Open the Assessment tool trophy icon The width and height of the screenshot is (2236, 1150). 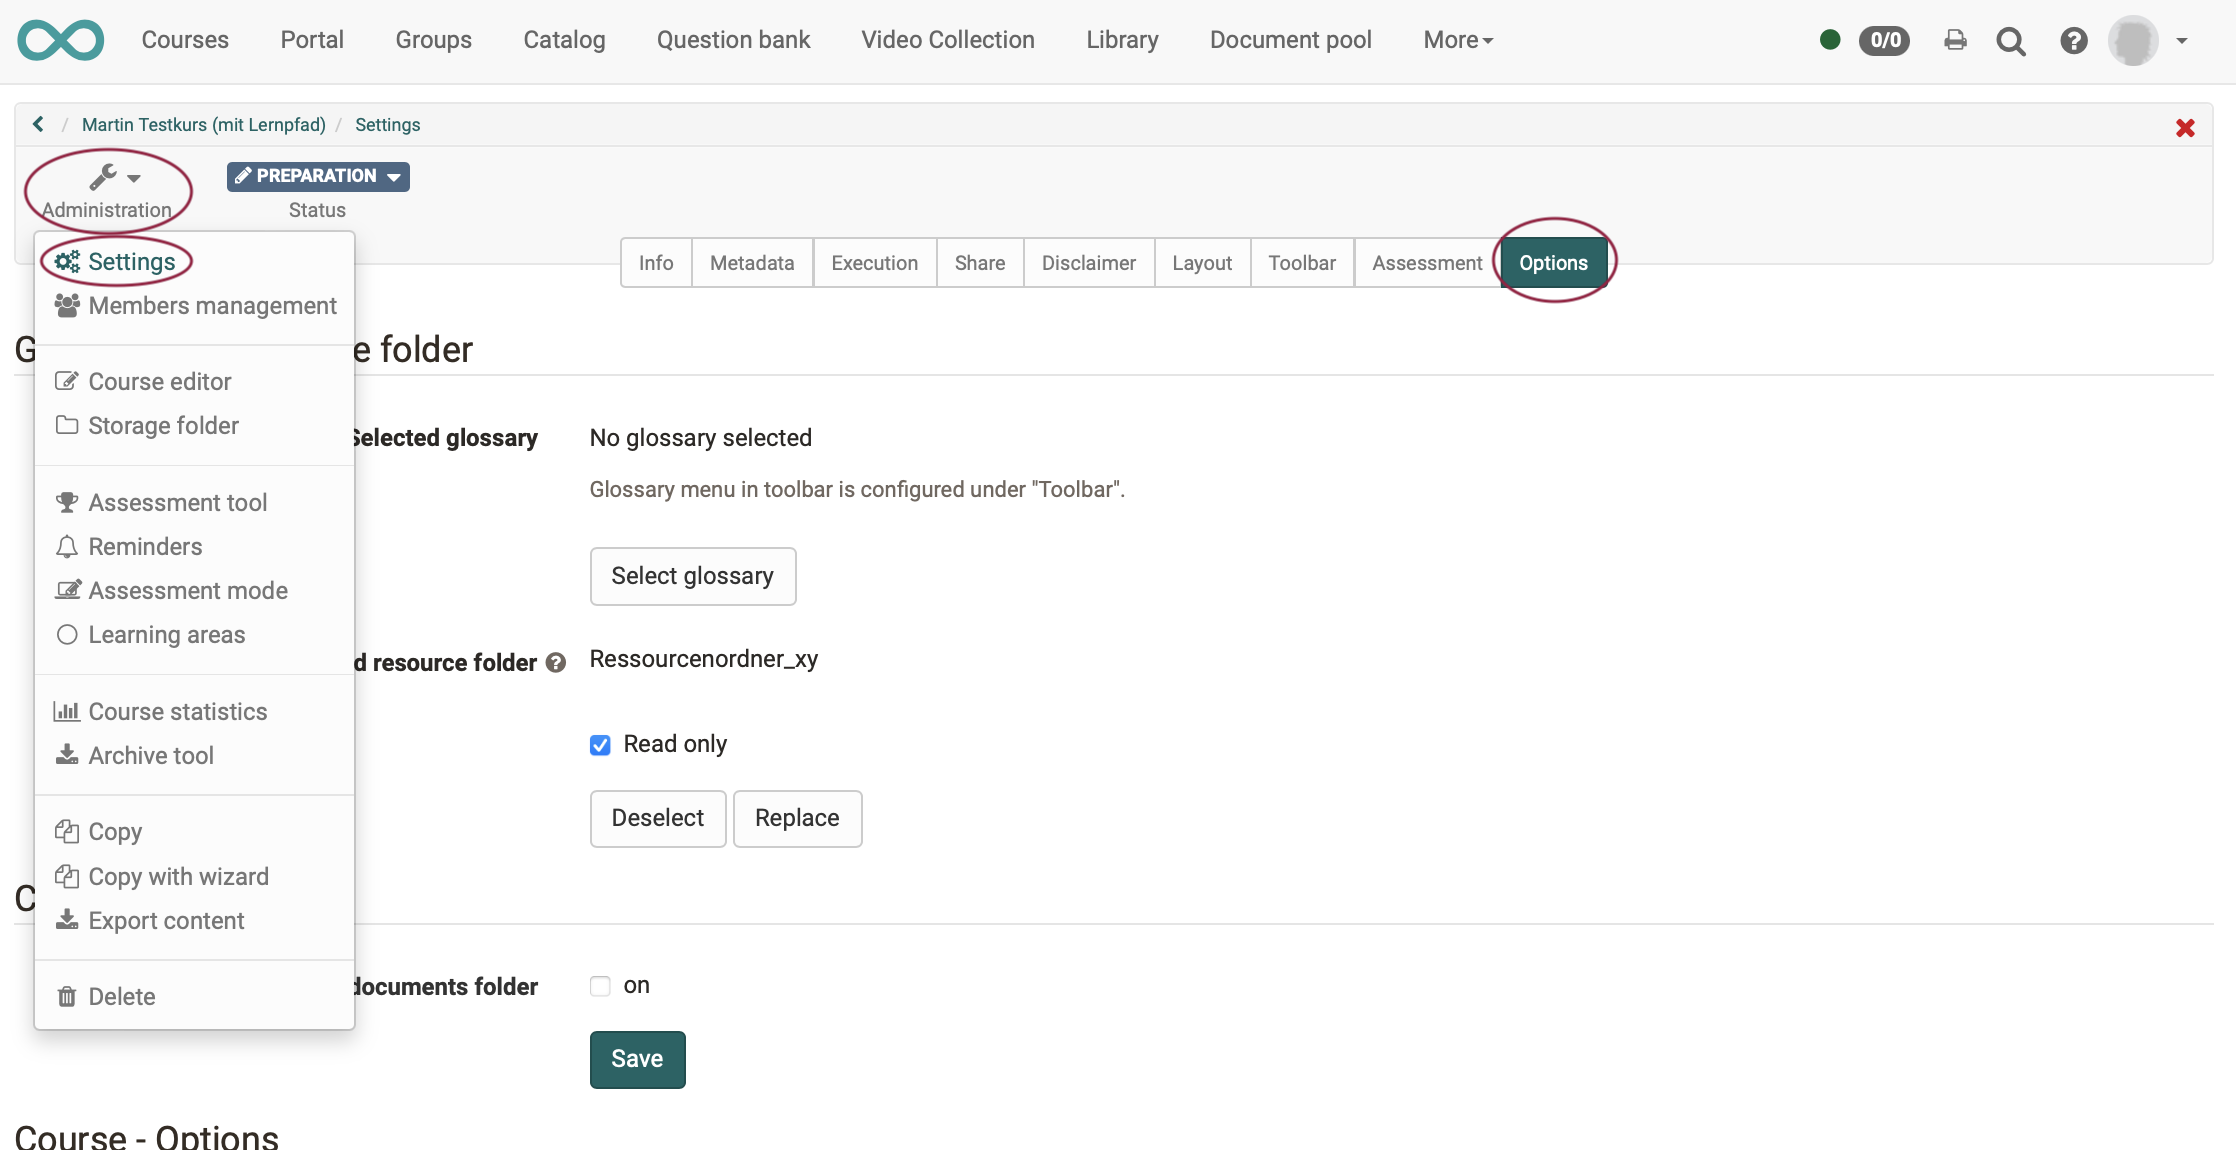(67, 501)
